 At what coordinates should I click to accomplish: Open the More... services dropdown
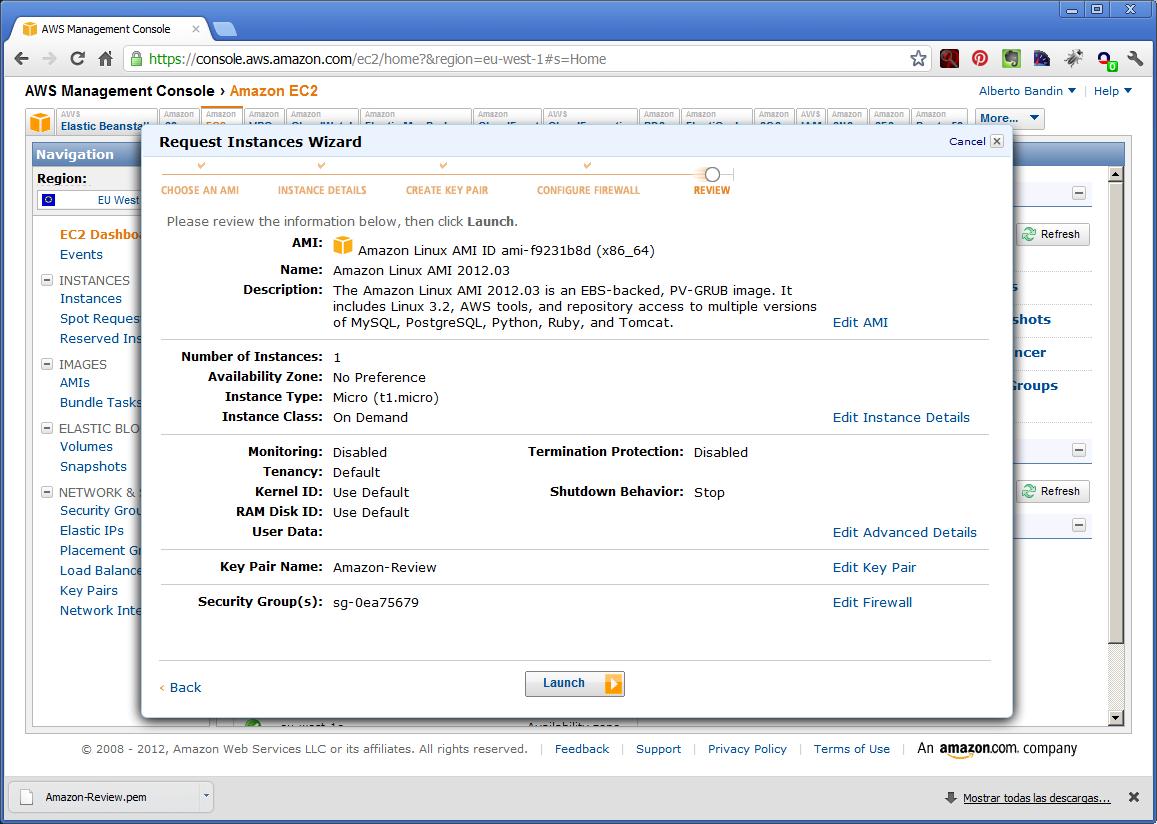1009,118
